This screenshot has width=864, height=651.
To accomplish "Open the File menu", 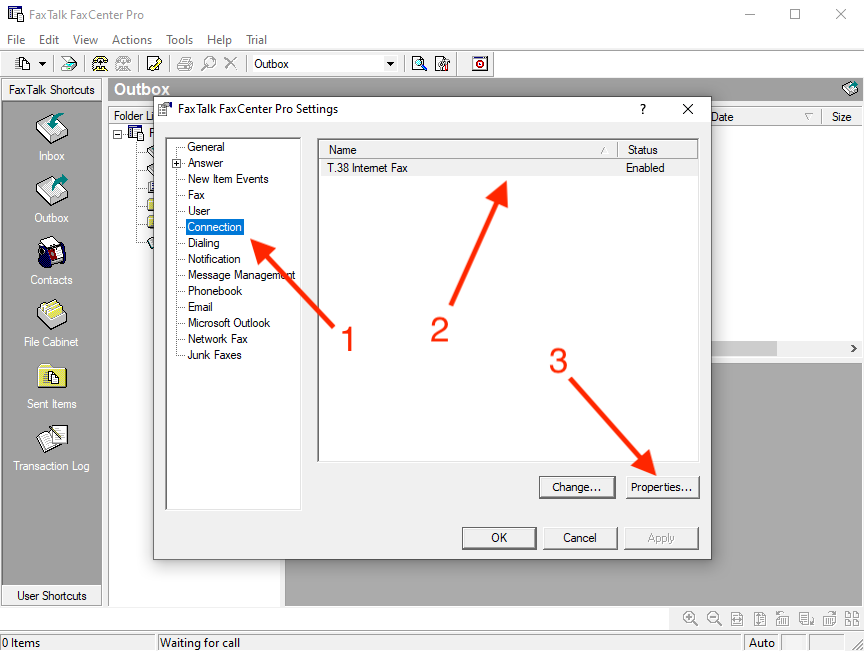I will pyautogui.click(x=16, y=40).
